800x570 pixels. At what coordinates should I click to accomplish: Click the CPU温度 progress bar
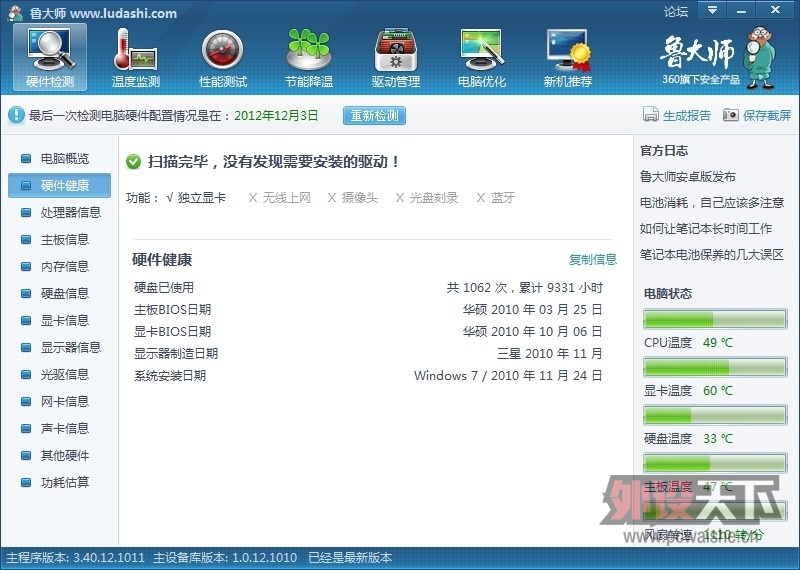click(715, 319)
